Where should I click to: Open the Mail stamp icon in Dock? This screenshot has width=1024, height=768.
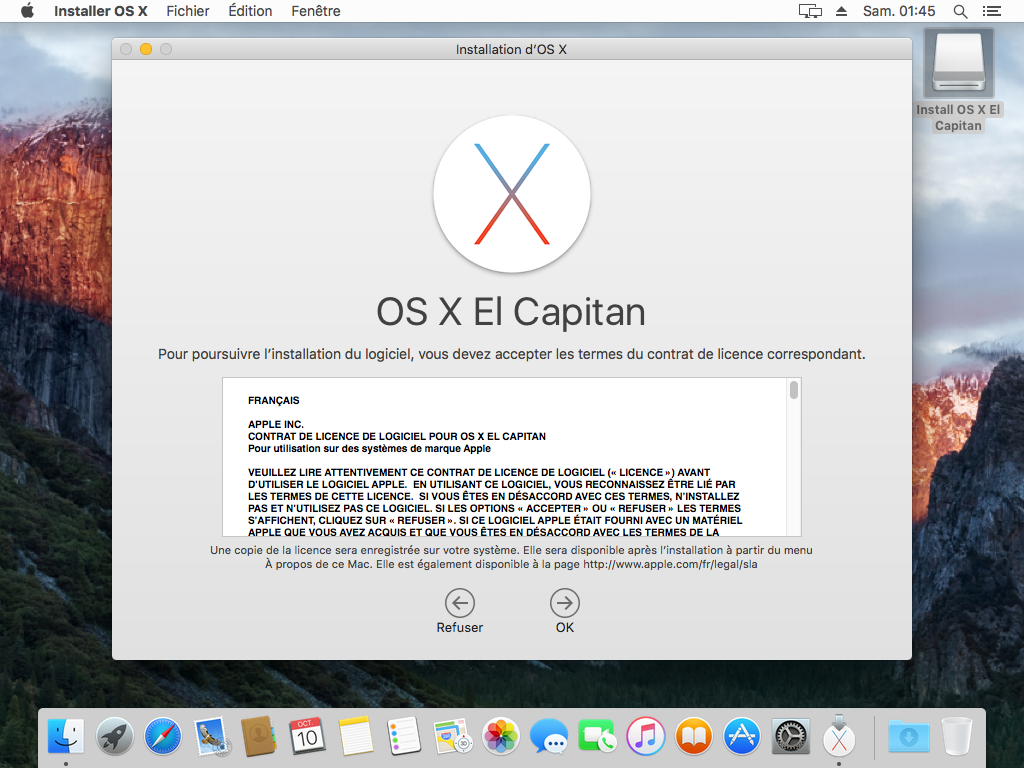pos(211,737)
